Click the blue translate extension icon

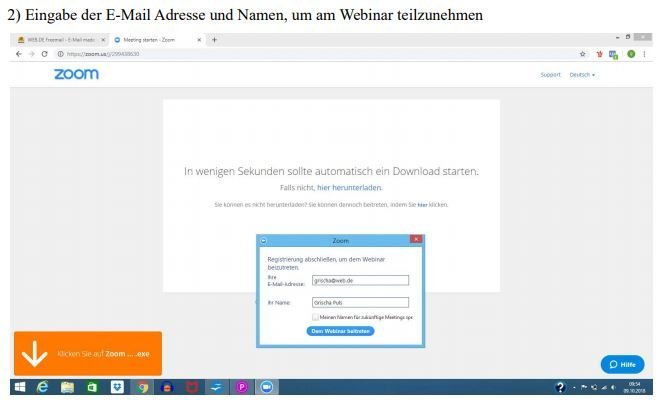[x=614, y=54]
